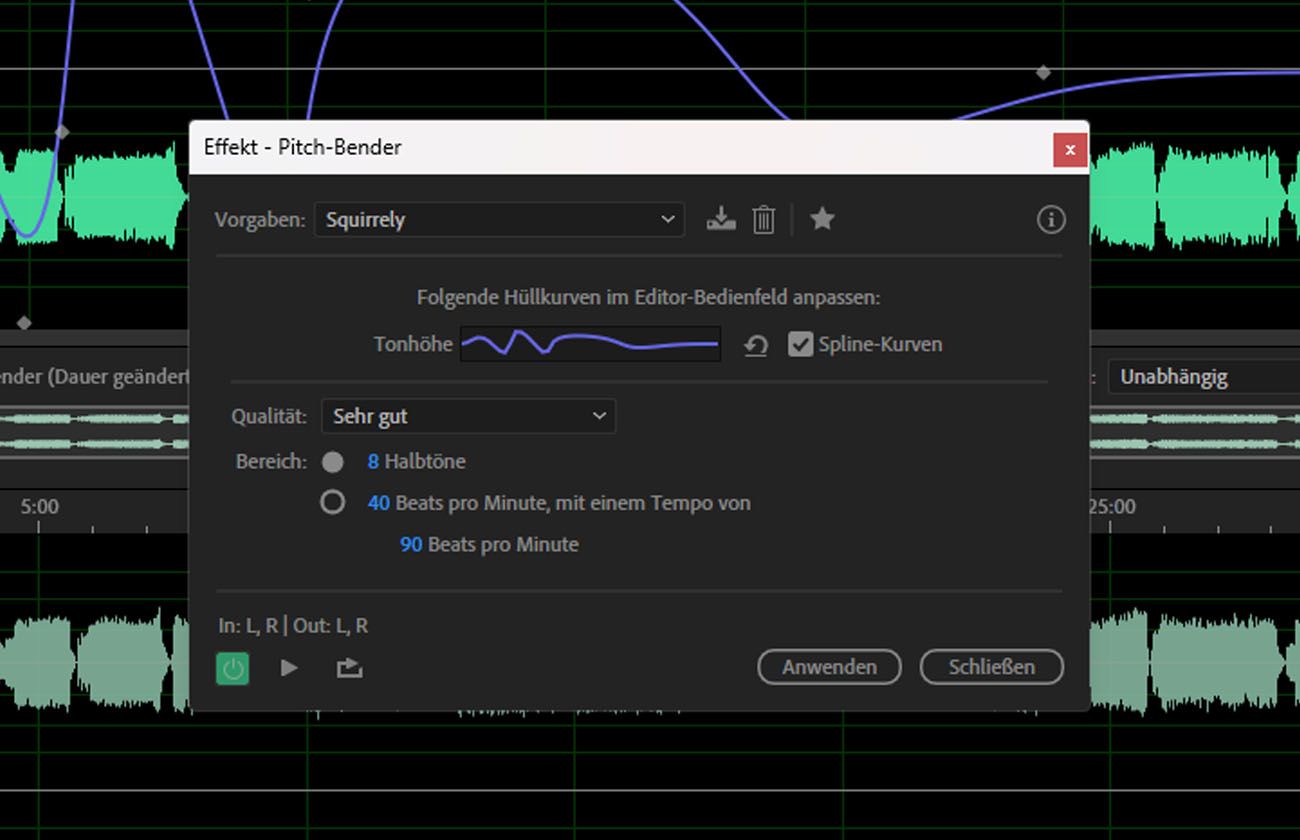The width and height of the screenshot is (1300, 840).
Task: Click the Tonhöhe envelope curve preview
Action: 590,344
